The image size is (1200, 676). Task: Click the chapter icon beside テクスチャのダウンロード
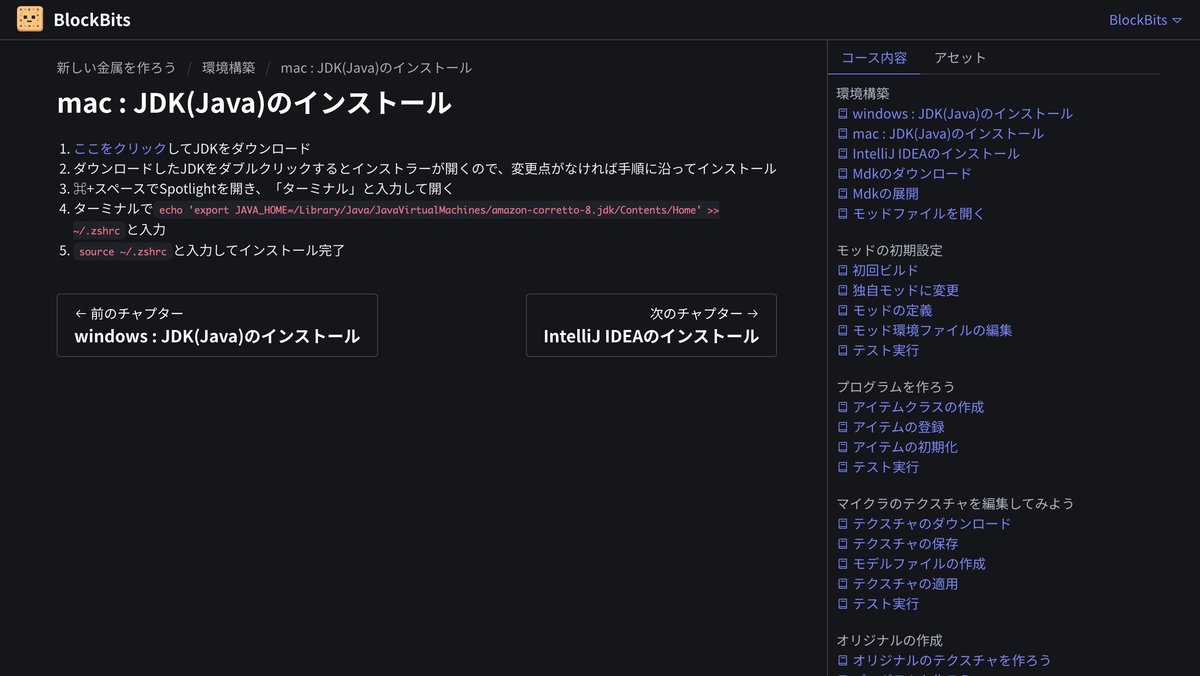tap(841, 523)
